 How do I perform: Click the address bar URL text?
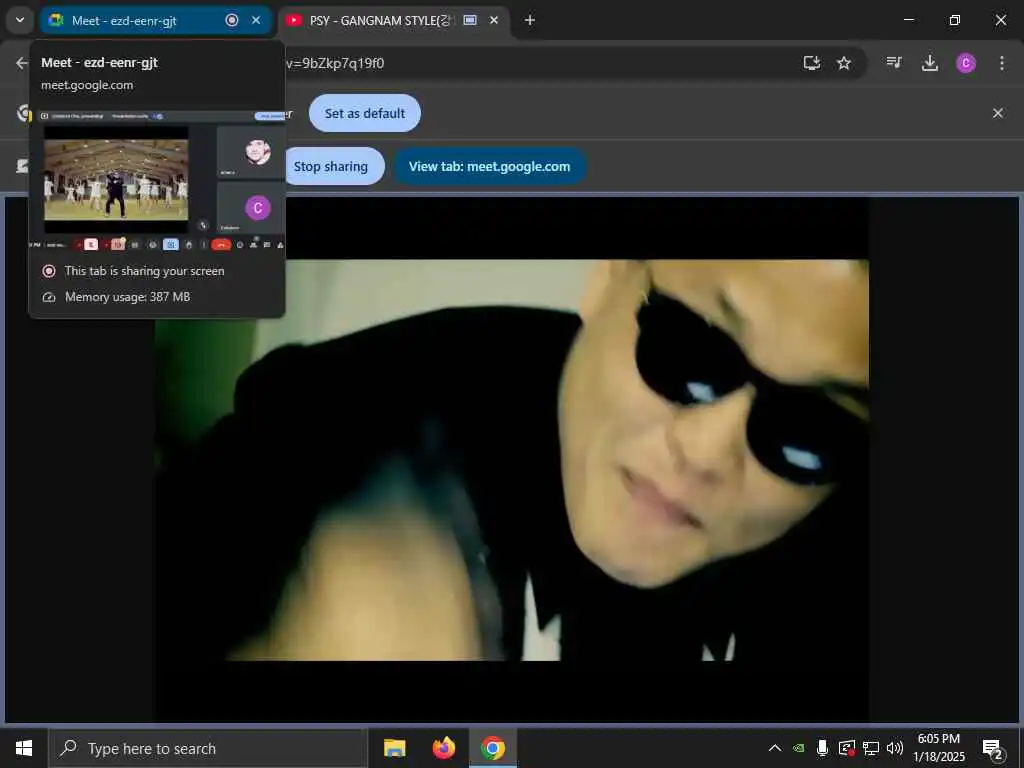335,63
